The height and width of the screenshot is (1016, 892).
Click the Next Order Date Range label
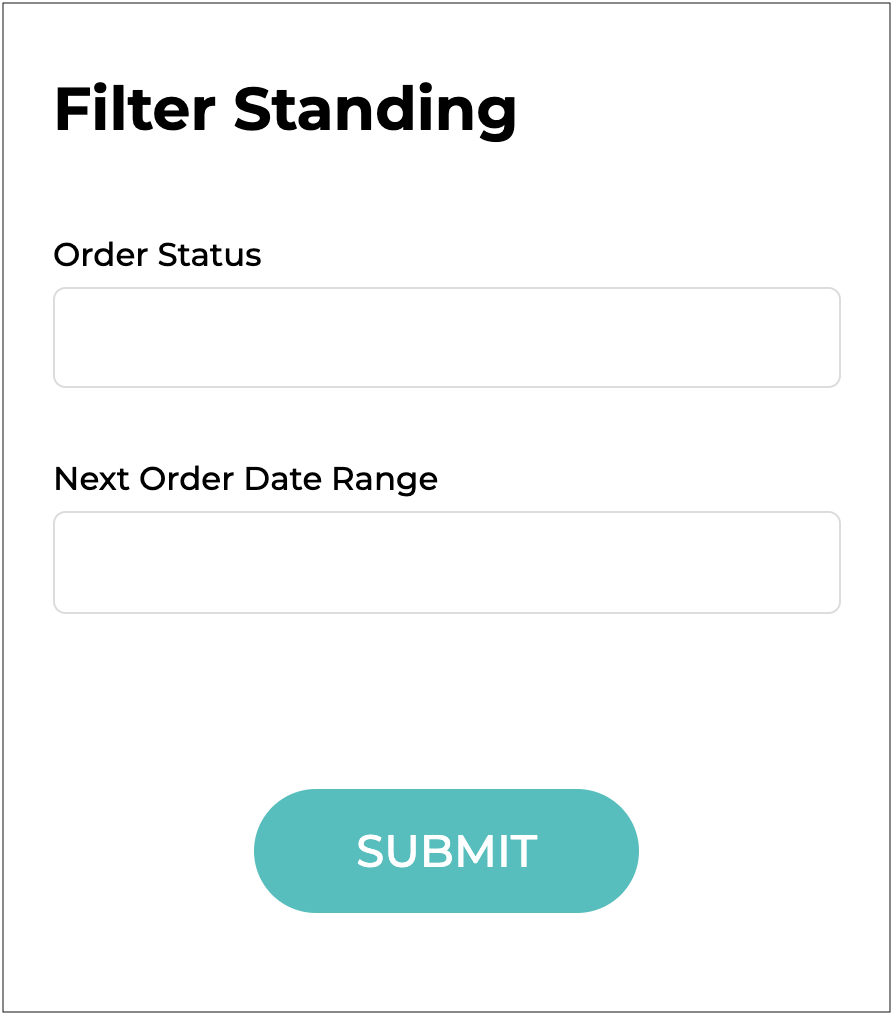coord(245,479)
